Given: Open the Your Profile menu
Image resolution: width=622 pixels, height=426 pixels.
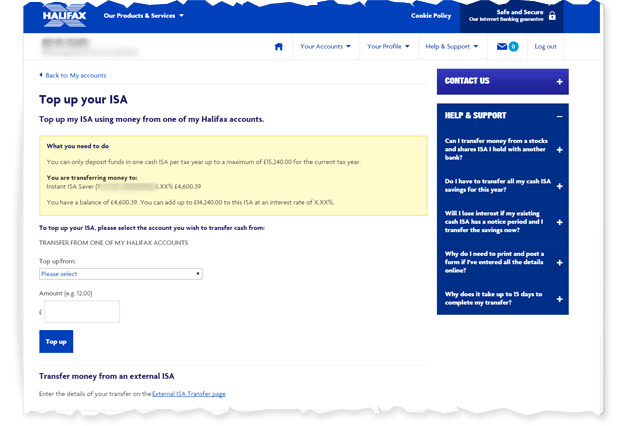Looking at the screenshot, I should pos(388,46).
